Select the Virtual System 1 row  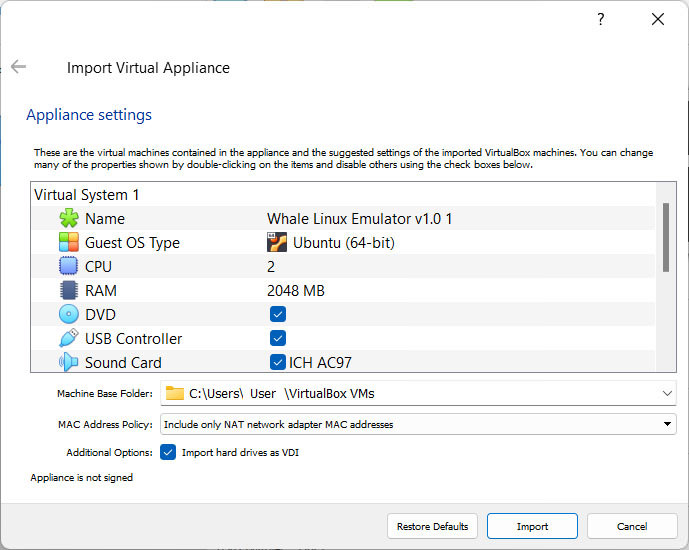tap(343, 194)
